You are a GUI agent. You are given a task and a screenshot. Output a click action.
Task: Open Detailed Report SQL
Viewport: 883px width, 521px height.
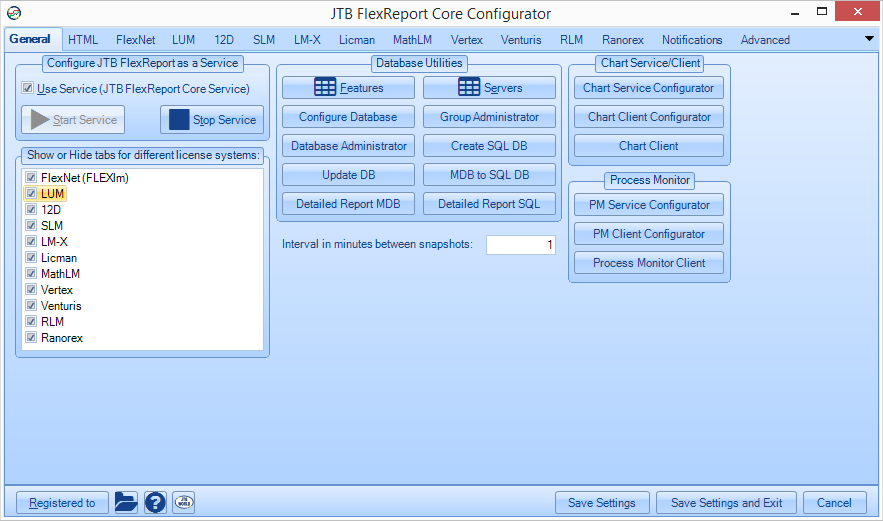click(489, 204)
